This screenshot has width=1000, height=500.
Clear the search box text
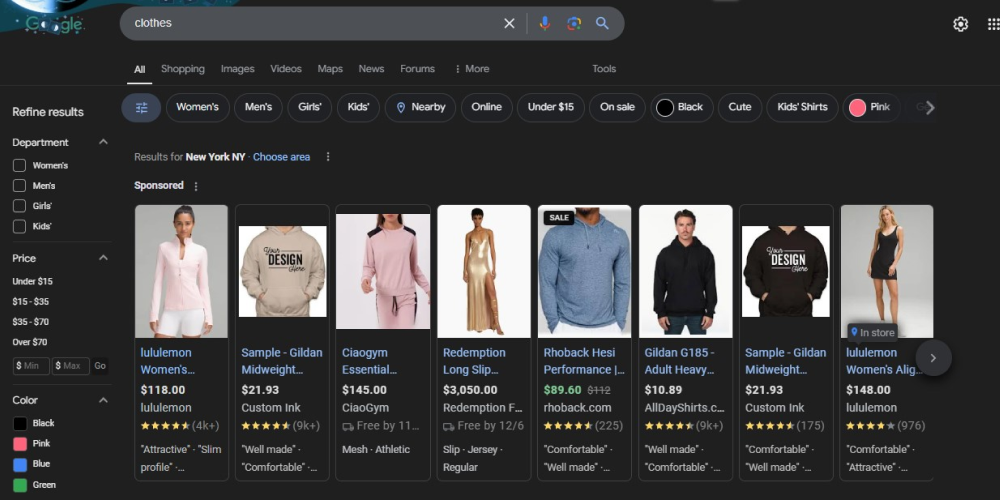509,23
